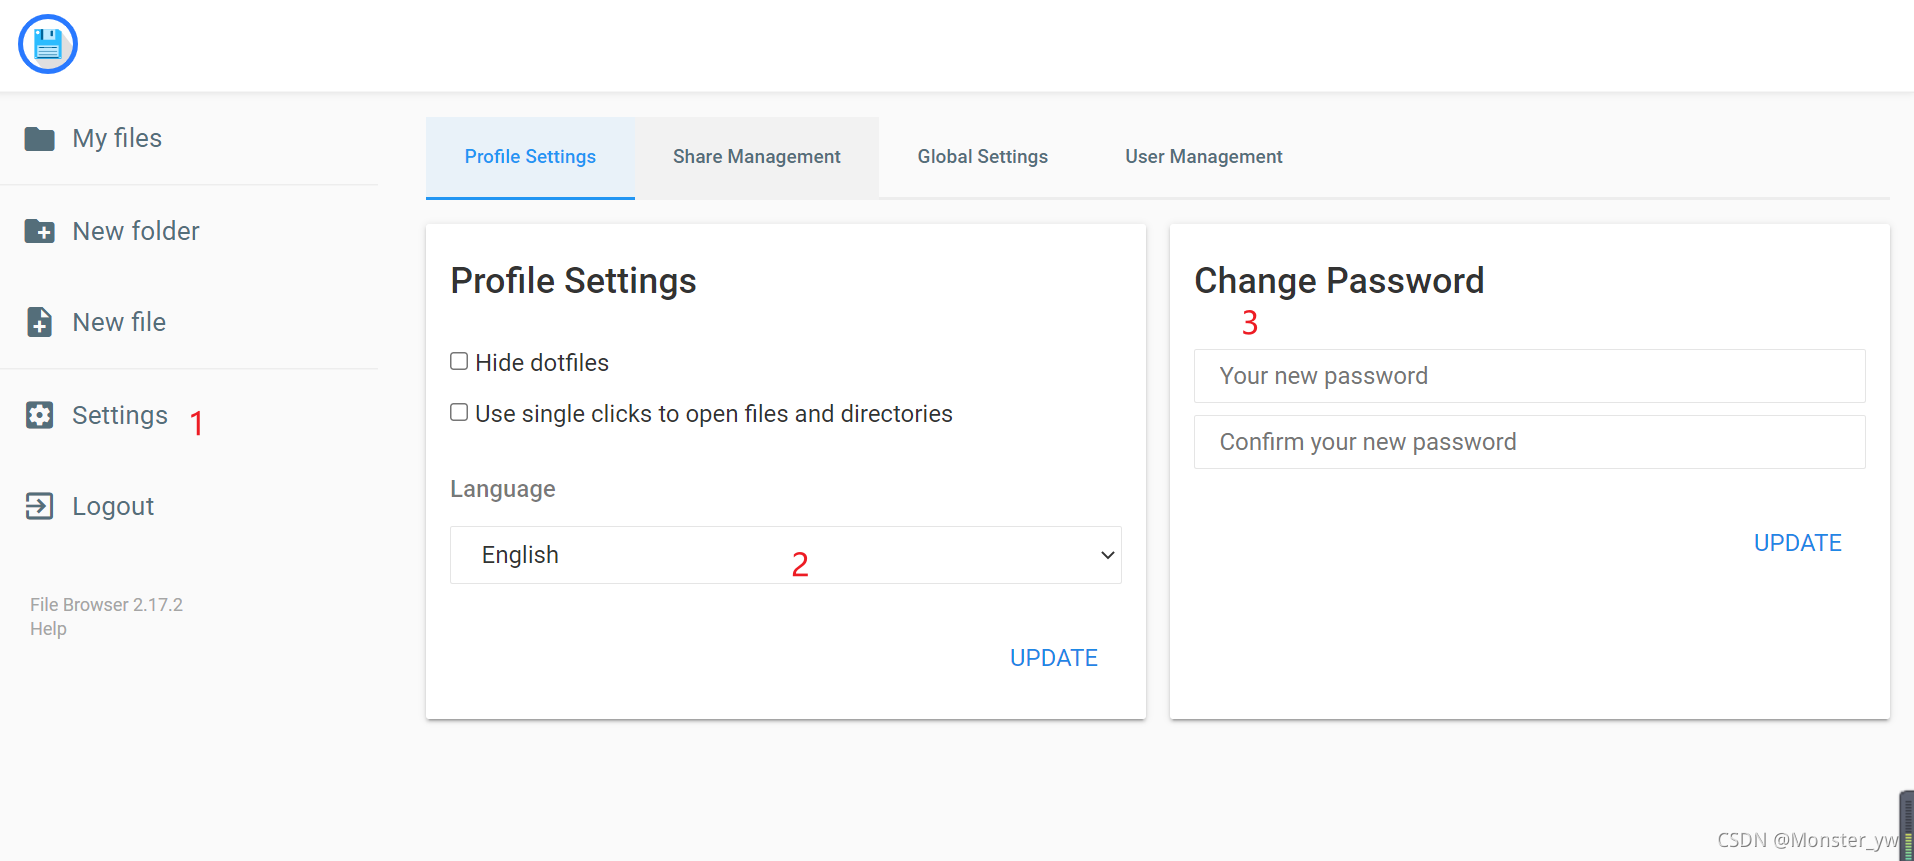
Task: Click the Language dropdown chevron arrow
Action: (1107, 555)
